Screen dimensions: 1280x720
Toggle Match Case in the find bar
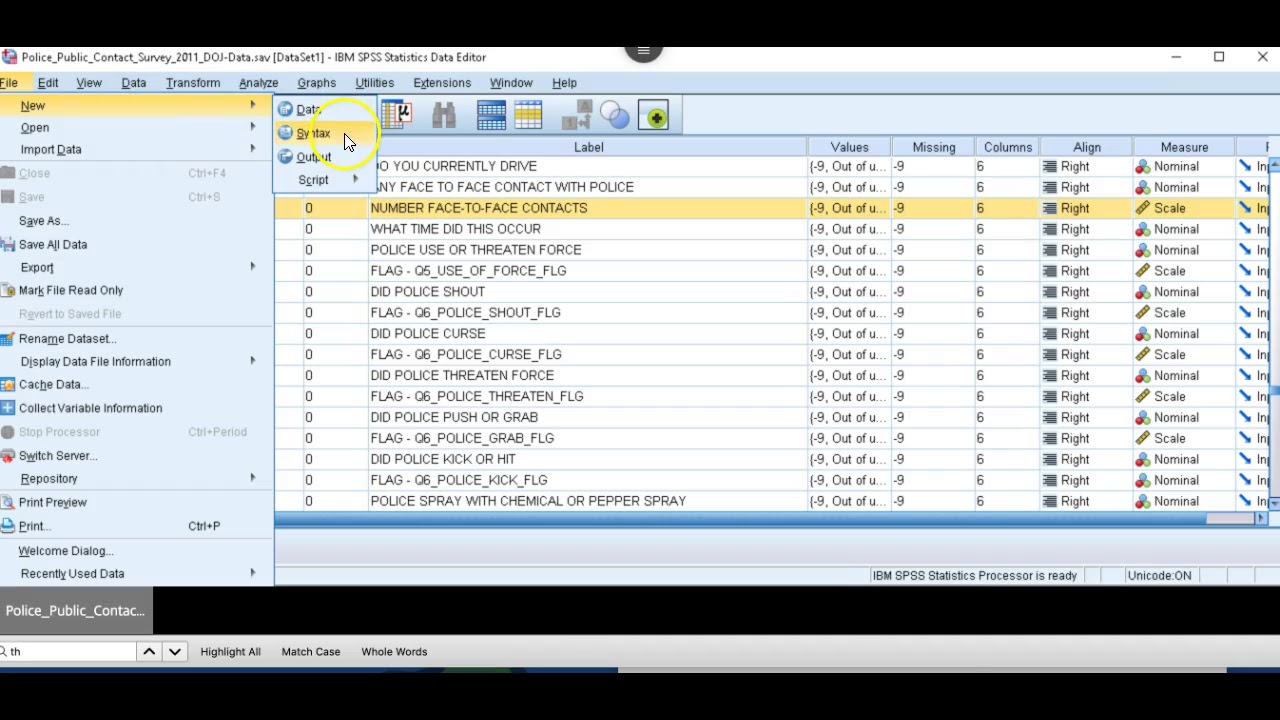pyautogui.click(x=311, y=652)
